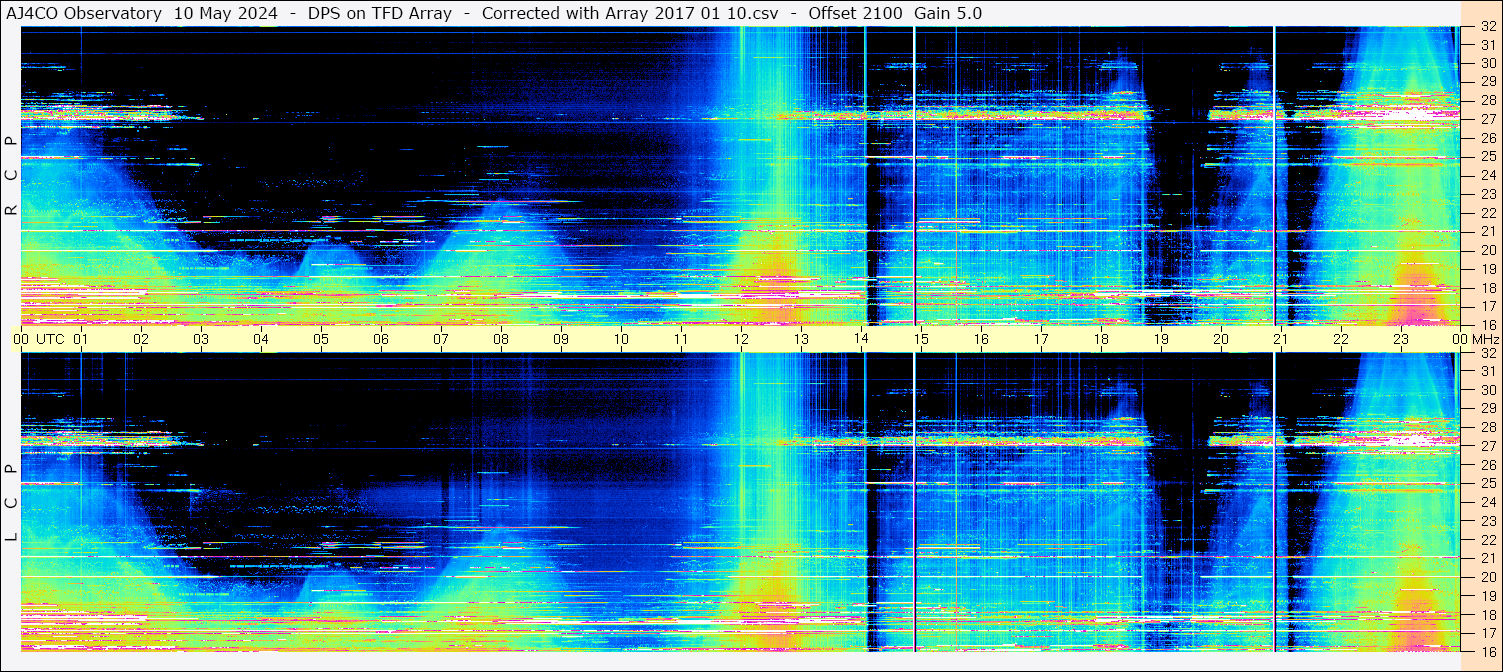Click "32" on the RCP frequency scale

coord(1488,27)
